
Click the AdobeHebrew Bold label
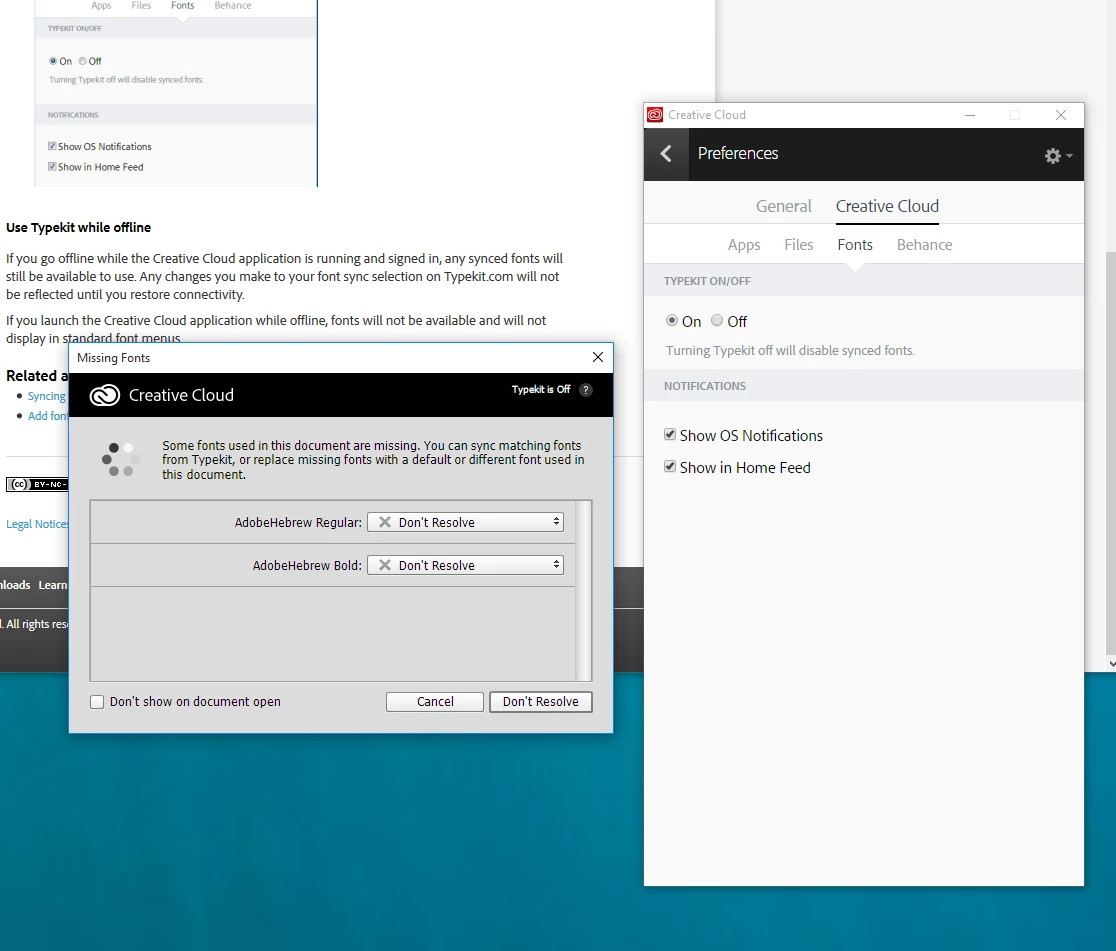click(x=307, y=565)
